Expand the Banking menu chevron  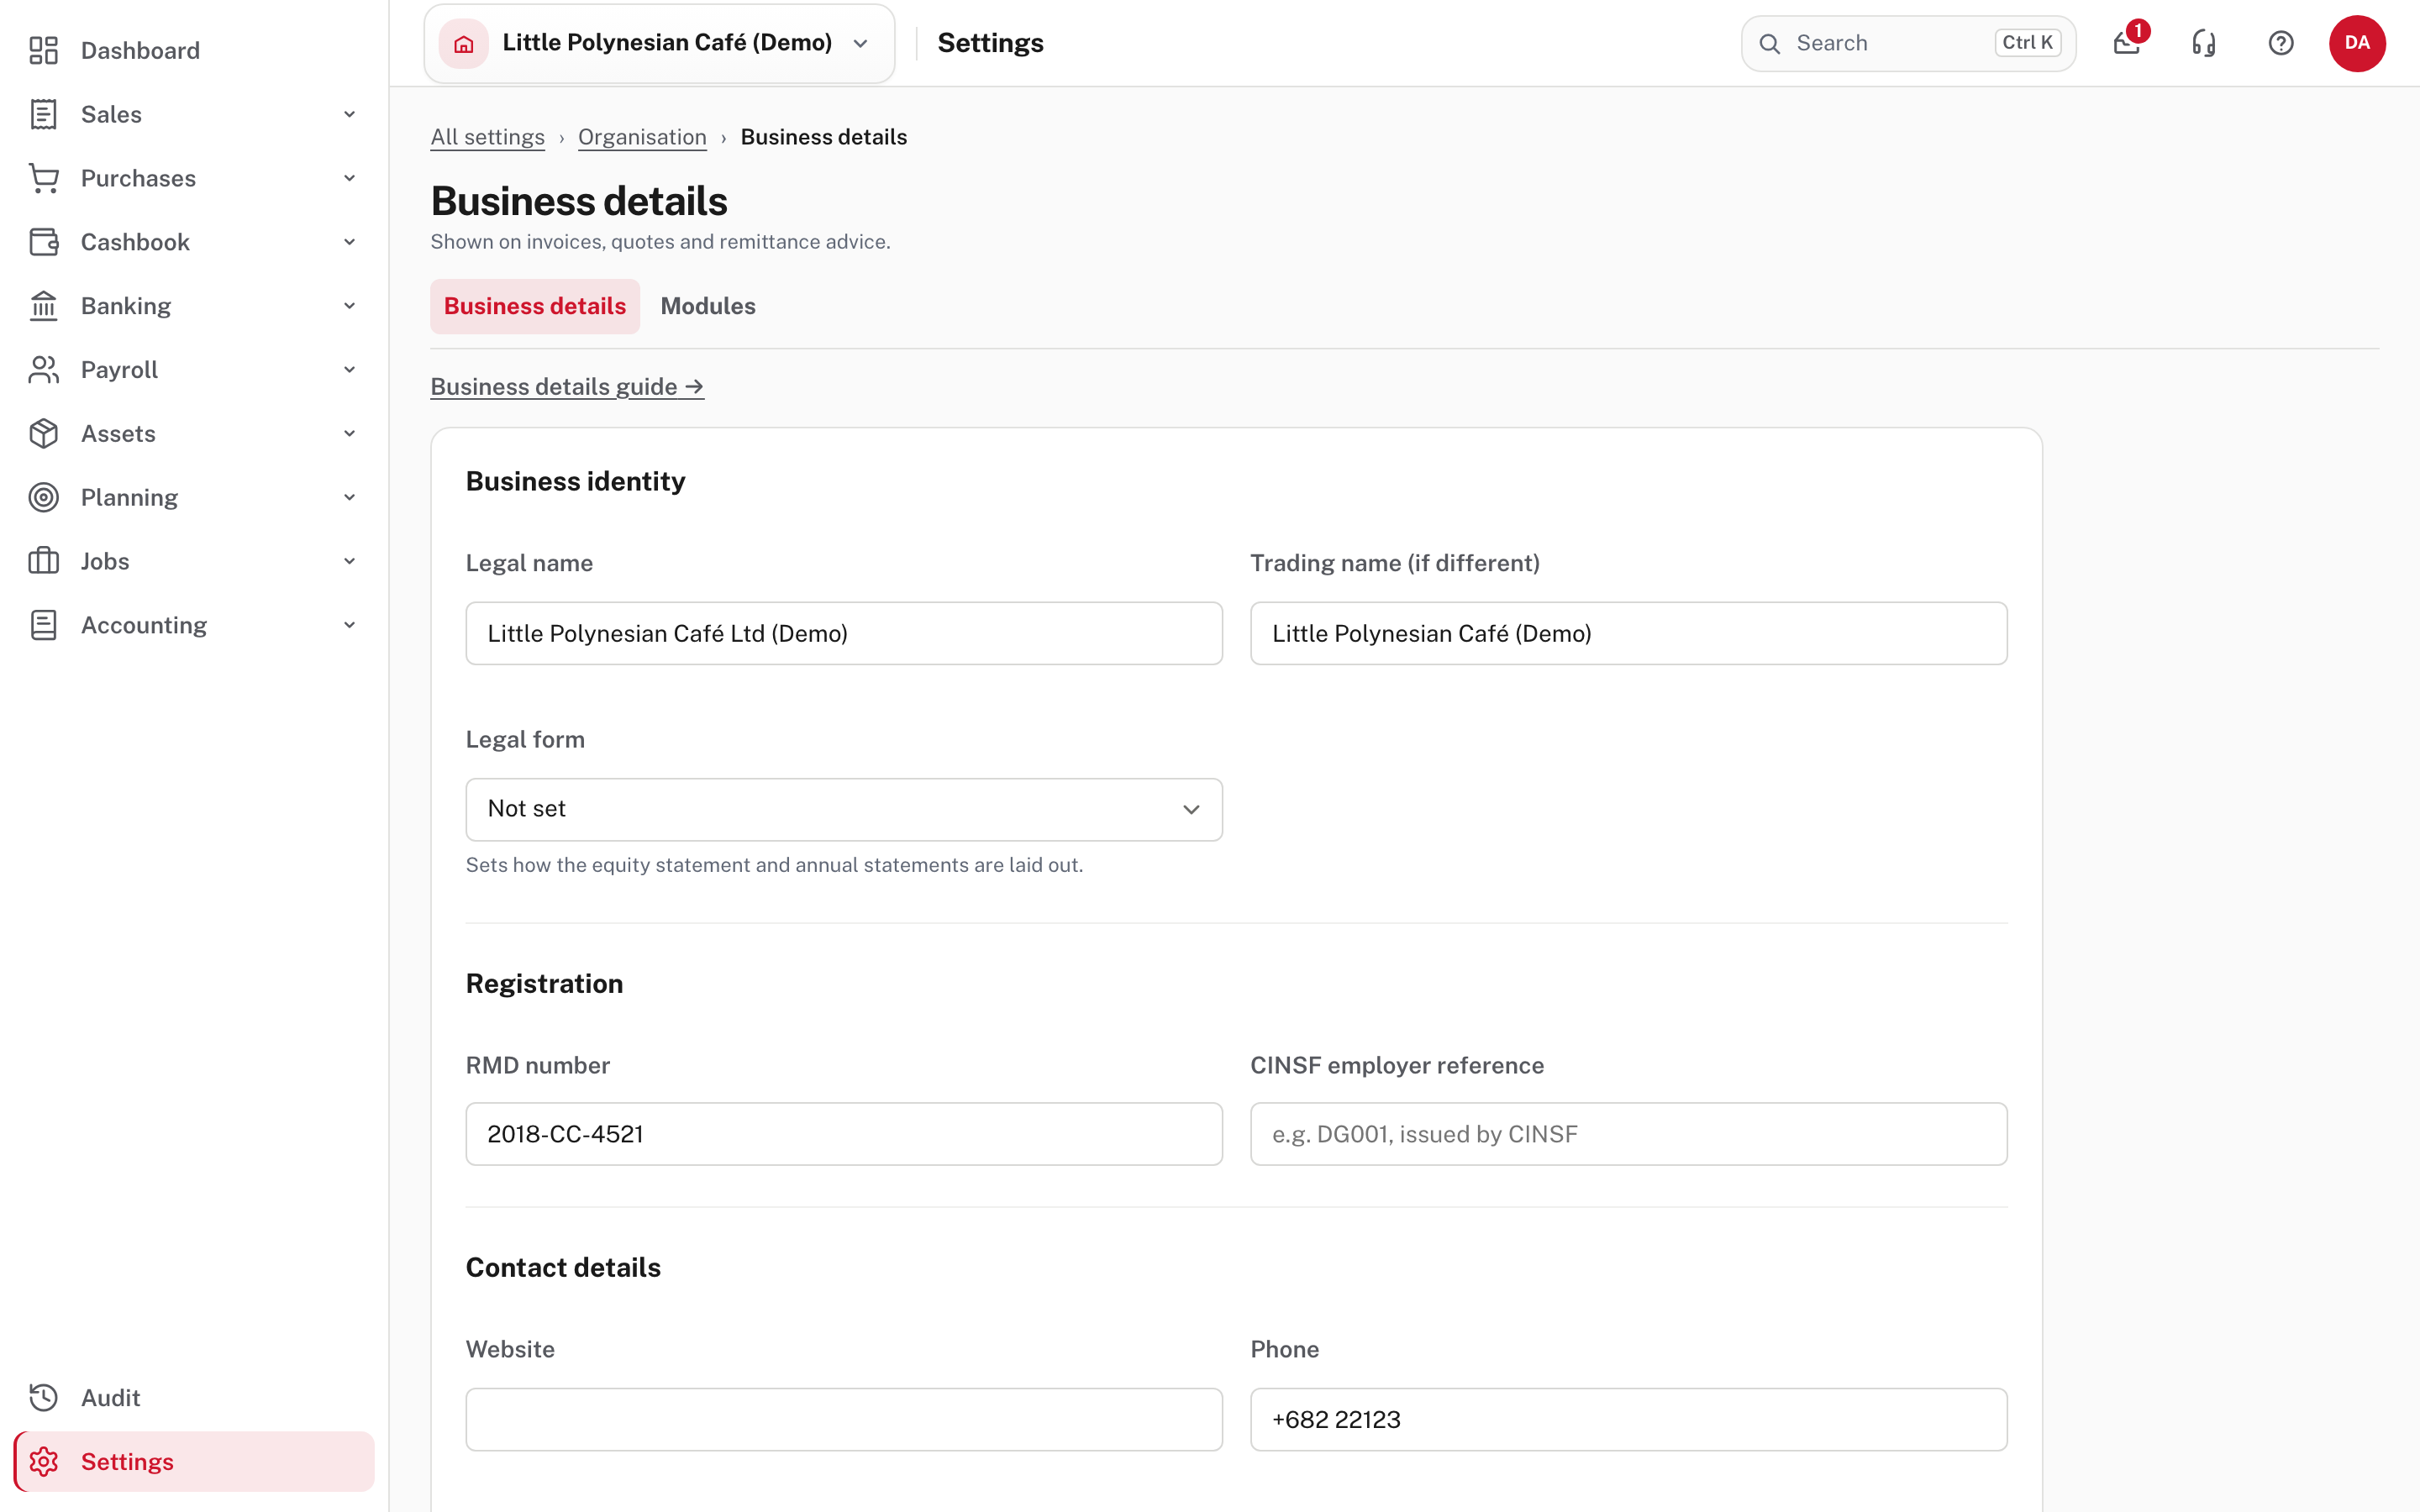pos(349,306)
